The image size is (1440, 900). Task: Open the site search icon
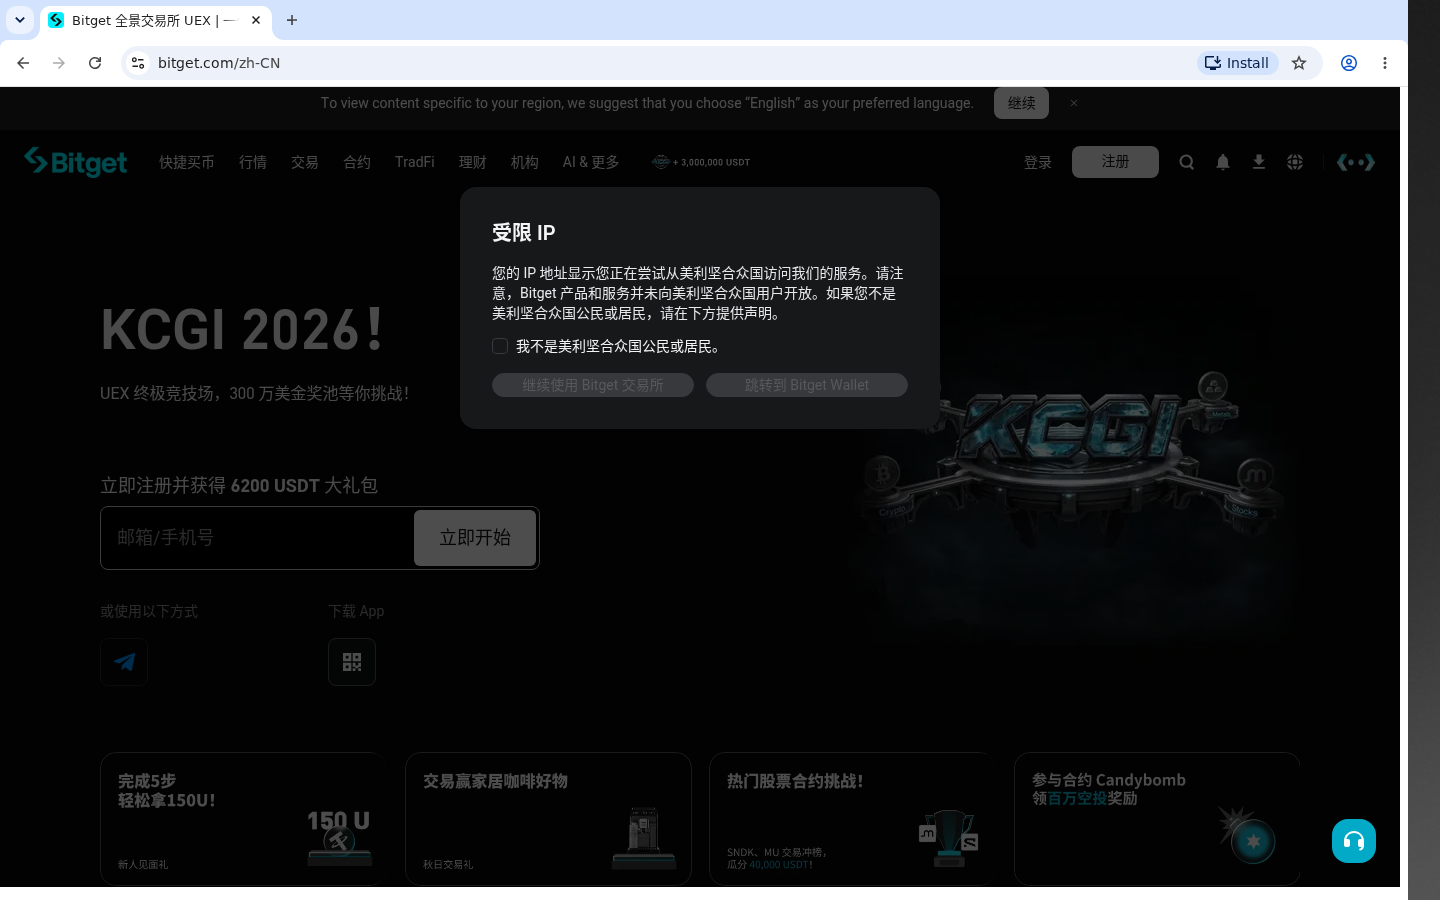tap(1187, 162)
